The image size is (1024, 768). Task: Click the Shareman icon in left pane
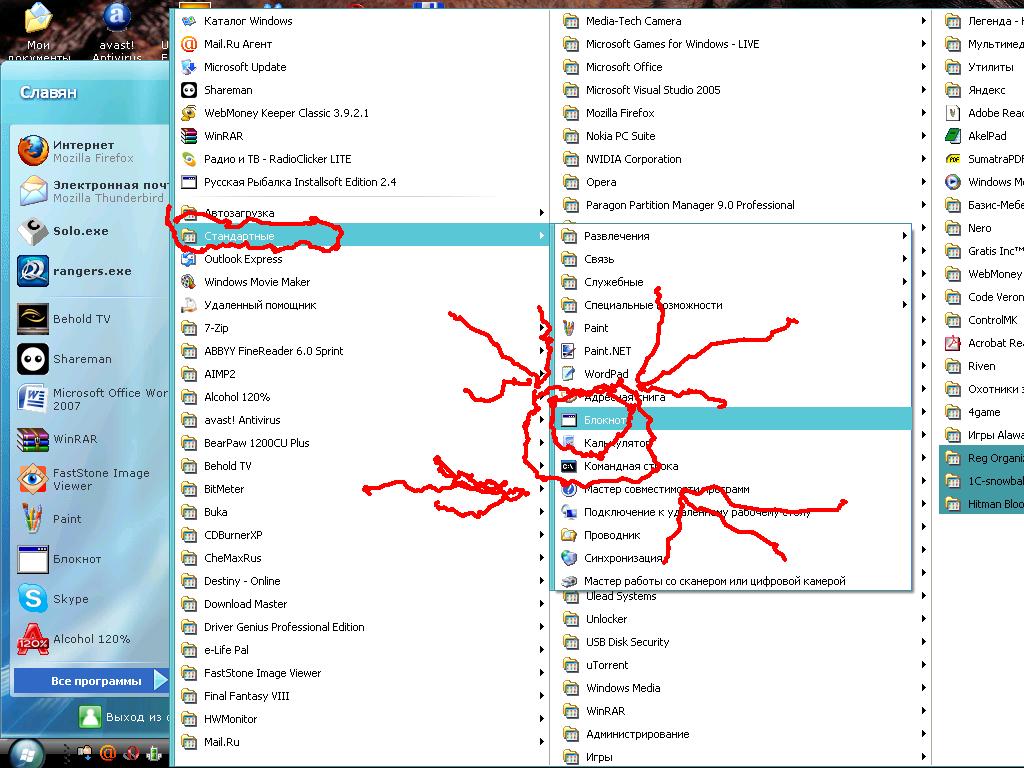tap(33, 359)
